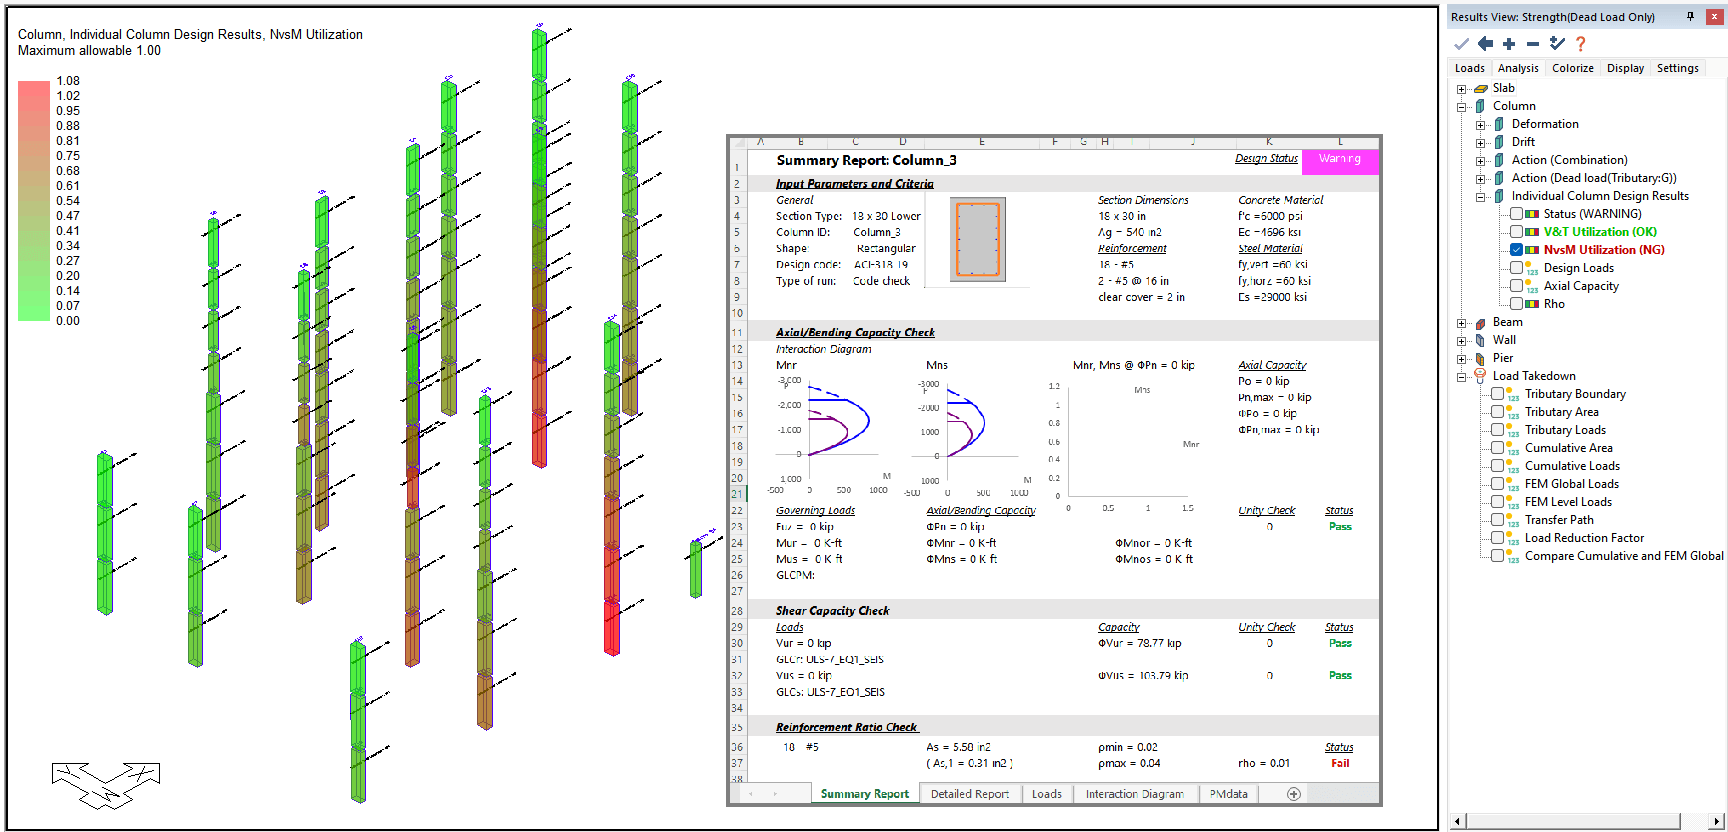This screenshot has width=1728, height=832.
Task: Click the pink Warning design status cell
Action: pyautogui.click(x=1339, y=159)
